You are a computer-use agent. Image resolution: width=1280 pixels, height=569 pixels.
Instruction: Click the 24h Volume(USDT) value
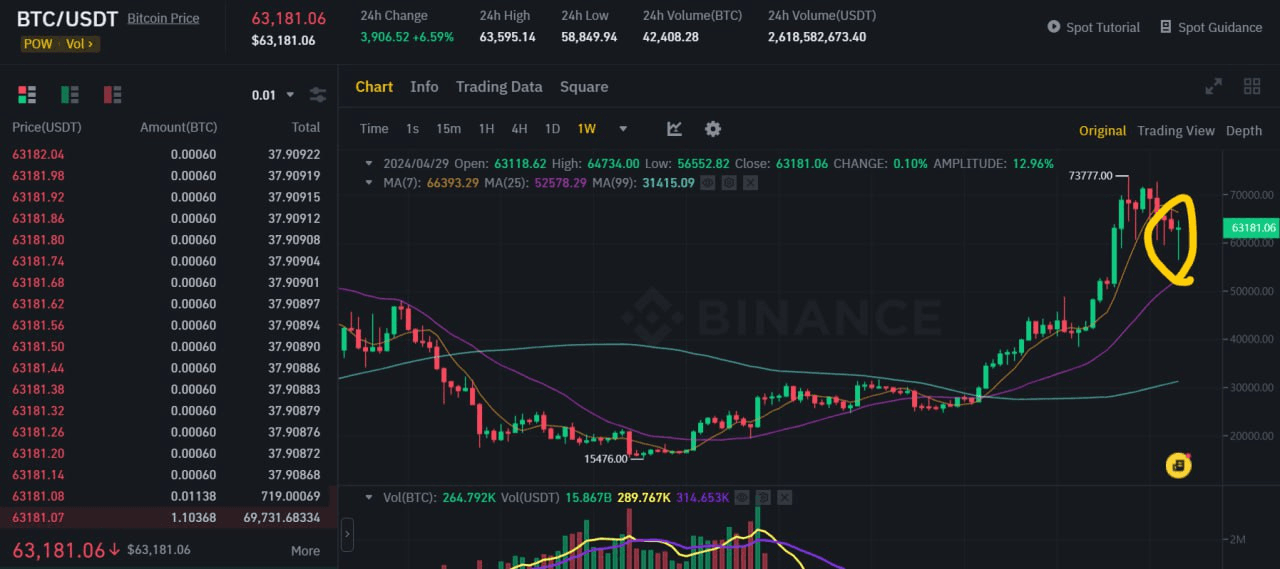click(x=817, y=37)
